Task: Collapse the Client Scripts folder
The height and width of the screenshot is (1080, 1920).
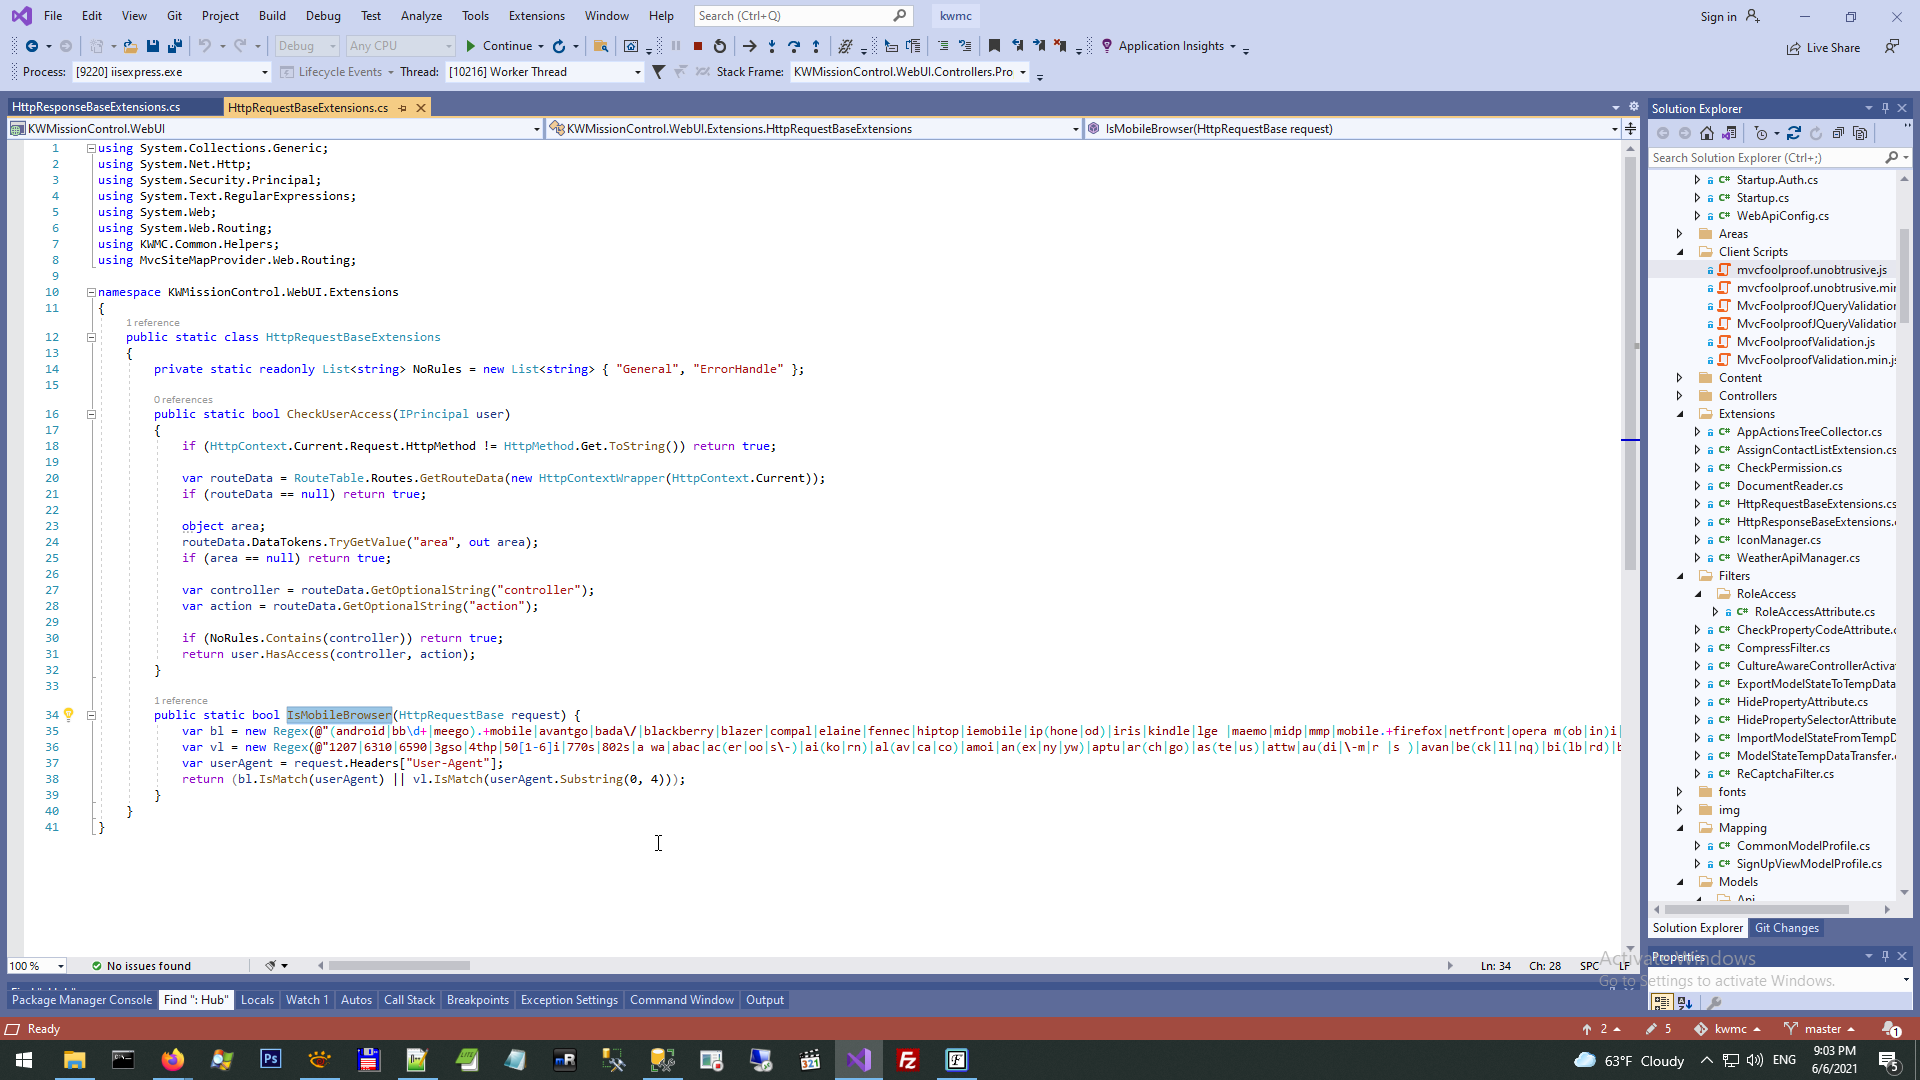Action: tap(1680, 252)
